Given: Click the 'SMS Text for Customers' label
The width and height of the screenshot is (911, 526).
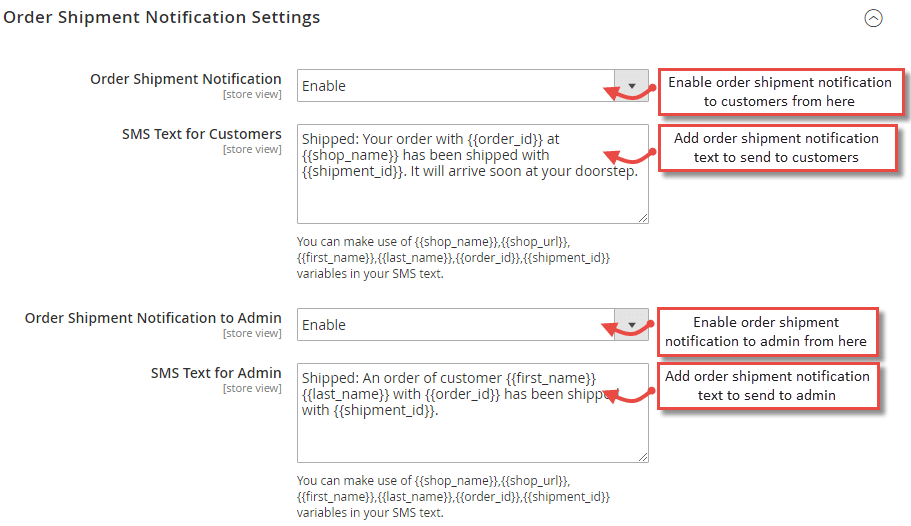Looking at the screenshot, I should click(202, 134).
